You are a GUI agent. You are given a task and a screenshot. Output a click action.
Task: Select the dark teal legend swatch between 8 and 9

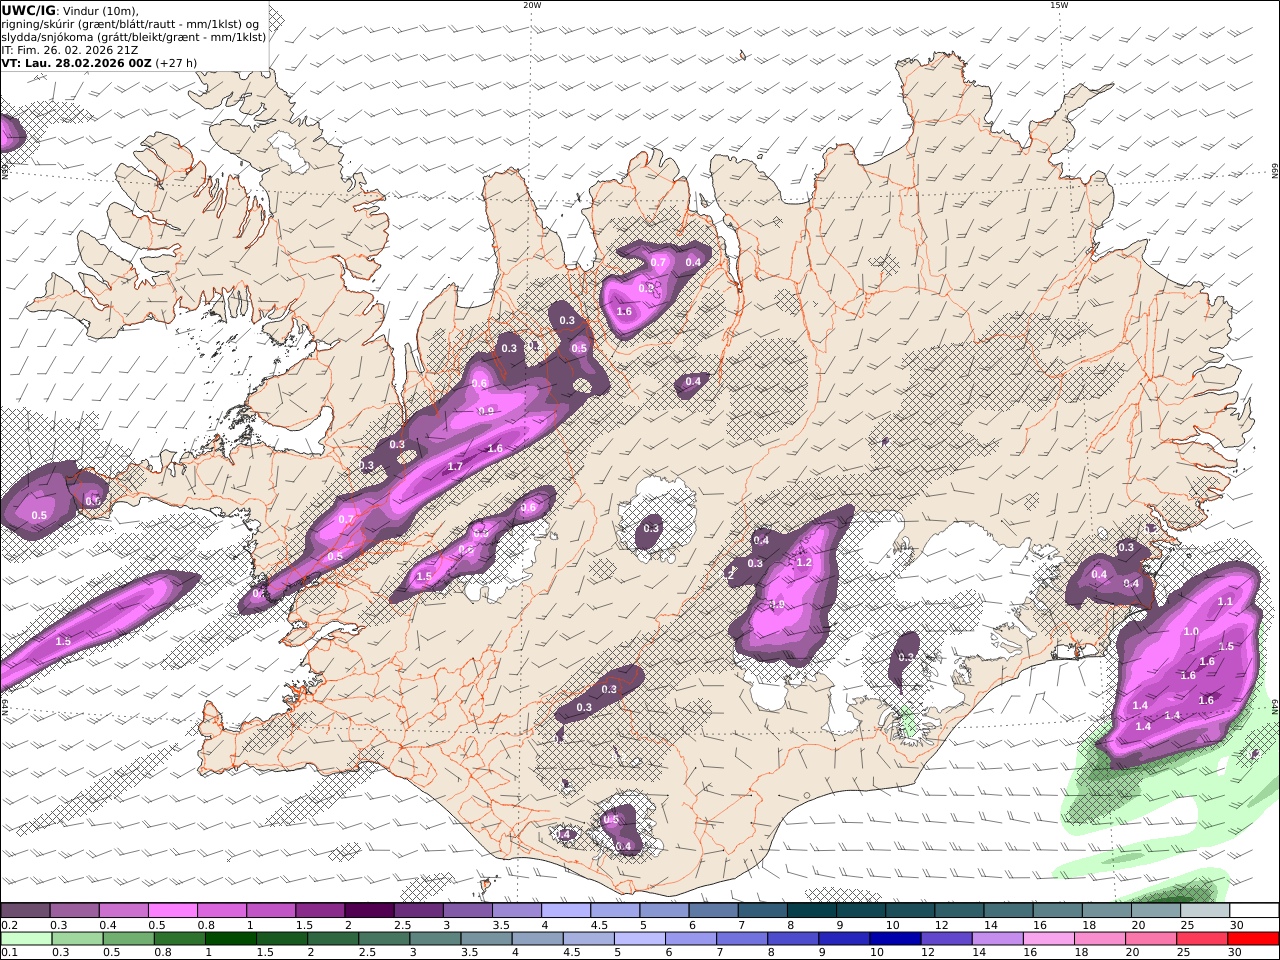pyautogui.click(x=810, y=911)
